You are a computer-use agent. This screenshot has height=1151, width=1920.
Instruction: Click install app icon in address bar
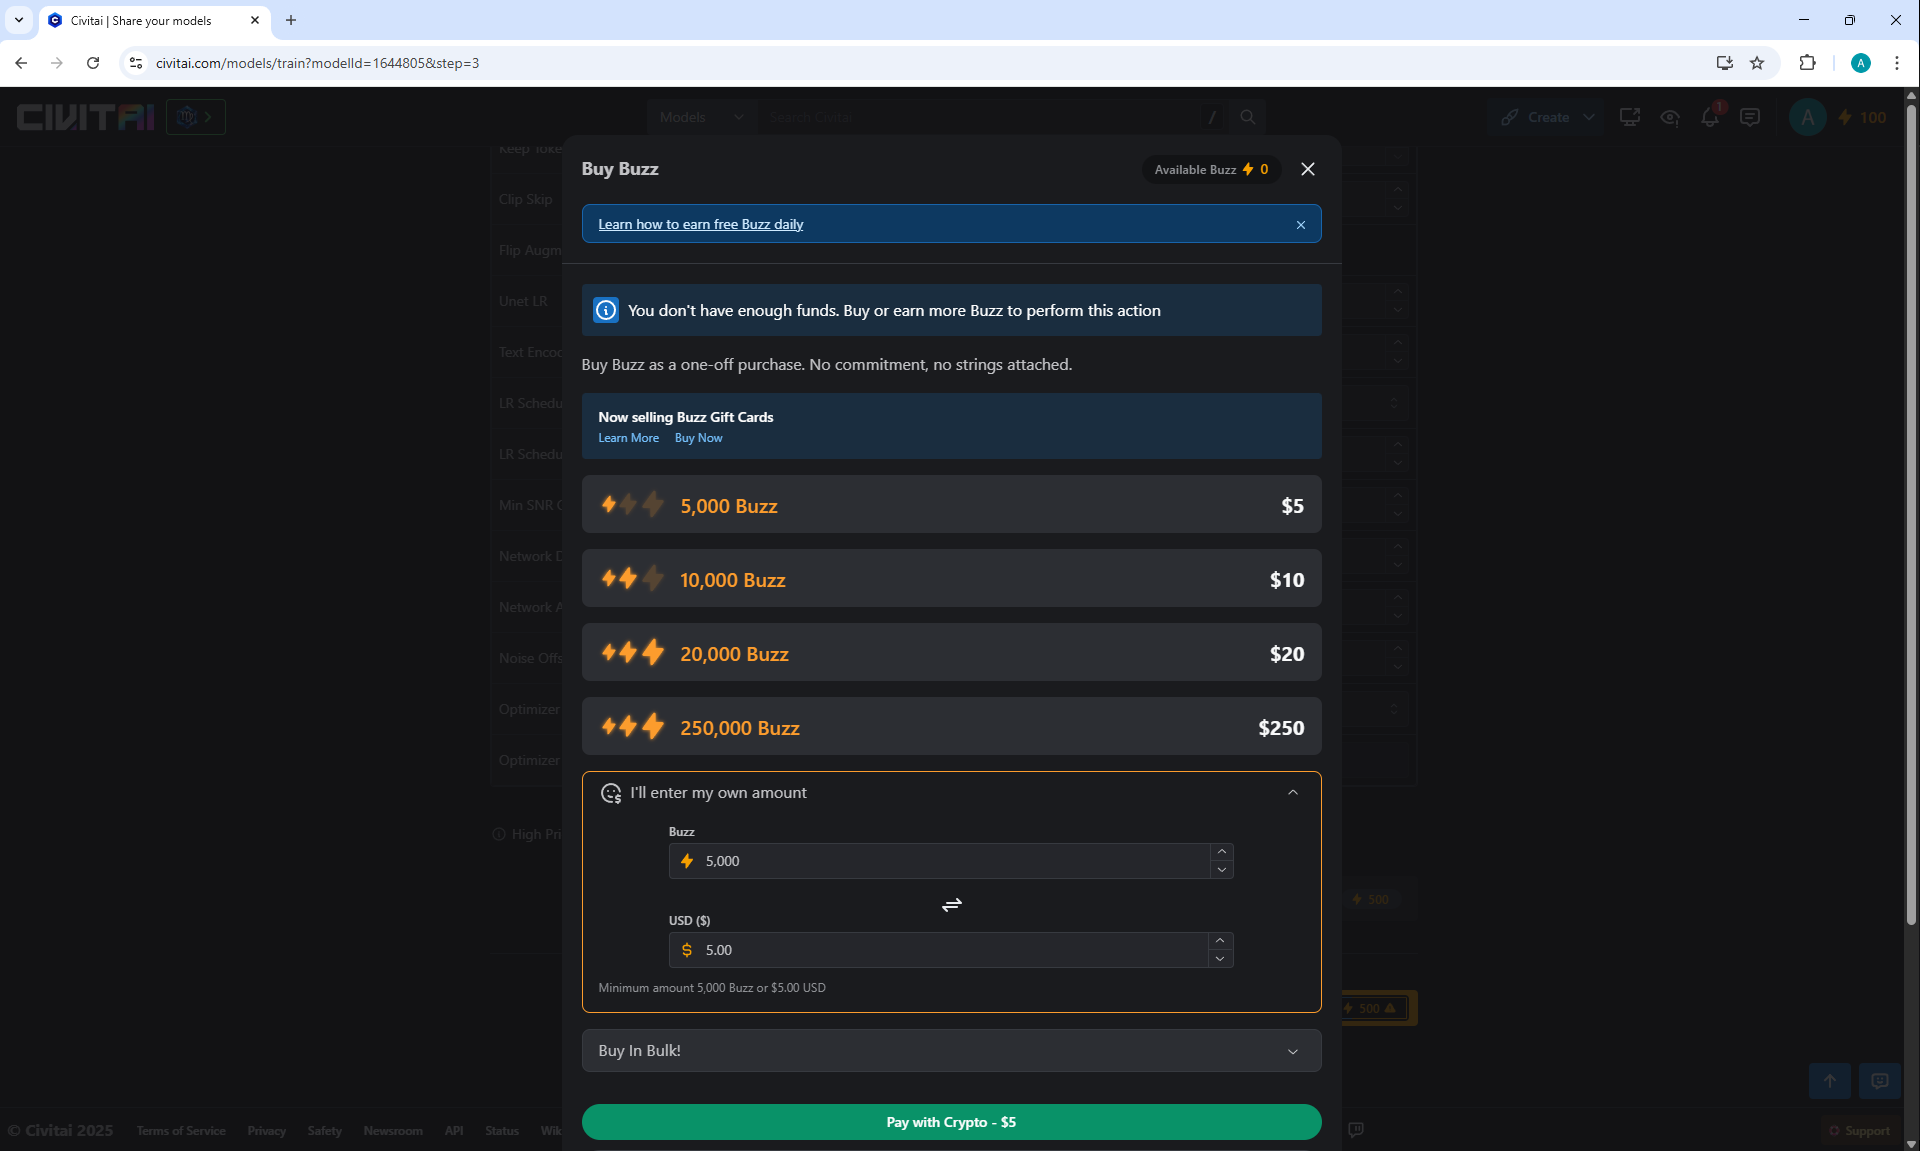pyautogui.click(x=1724, y=63)
